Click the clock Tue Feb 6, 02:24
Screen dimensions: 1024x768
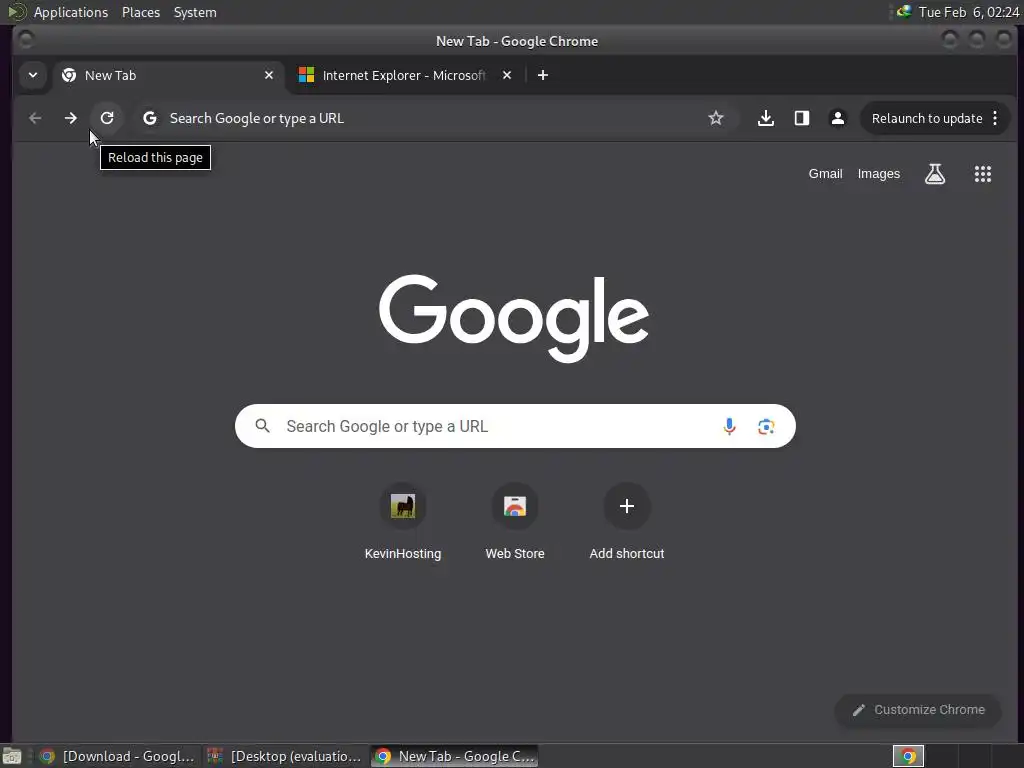(968, 12)
